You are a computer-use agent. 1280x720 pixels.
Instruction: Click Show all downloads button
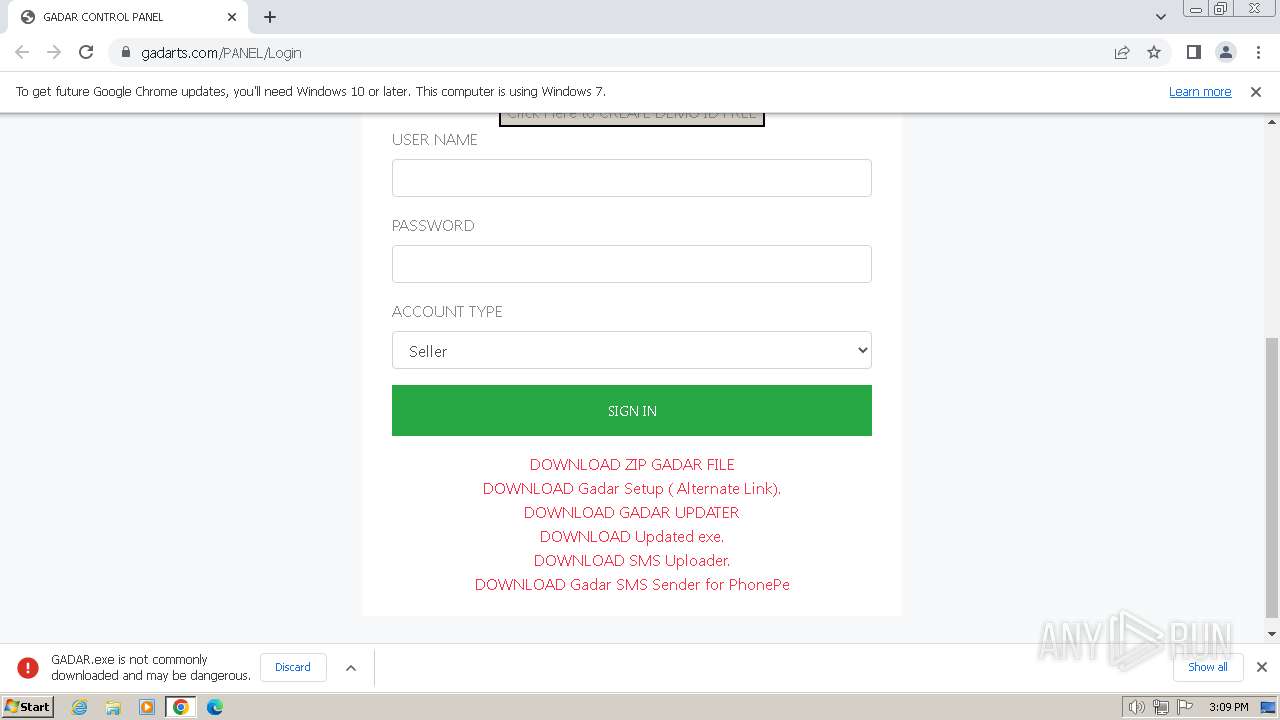click(x=1207, y=667)
